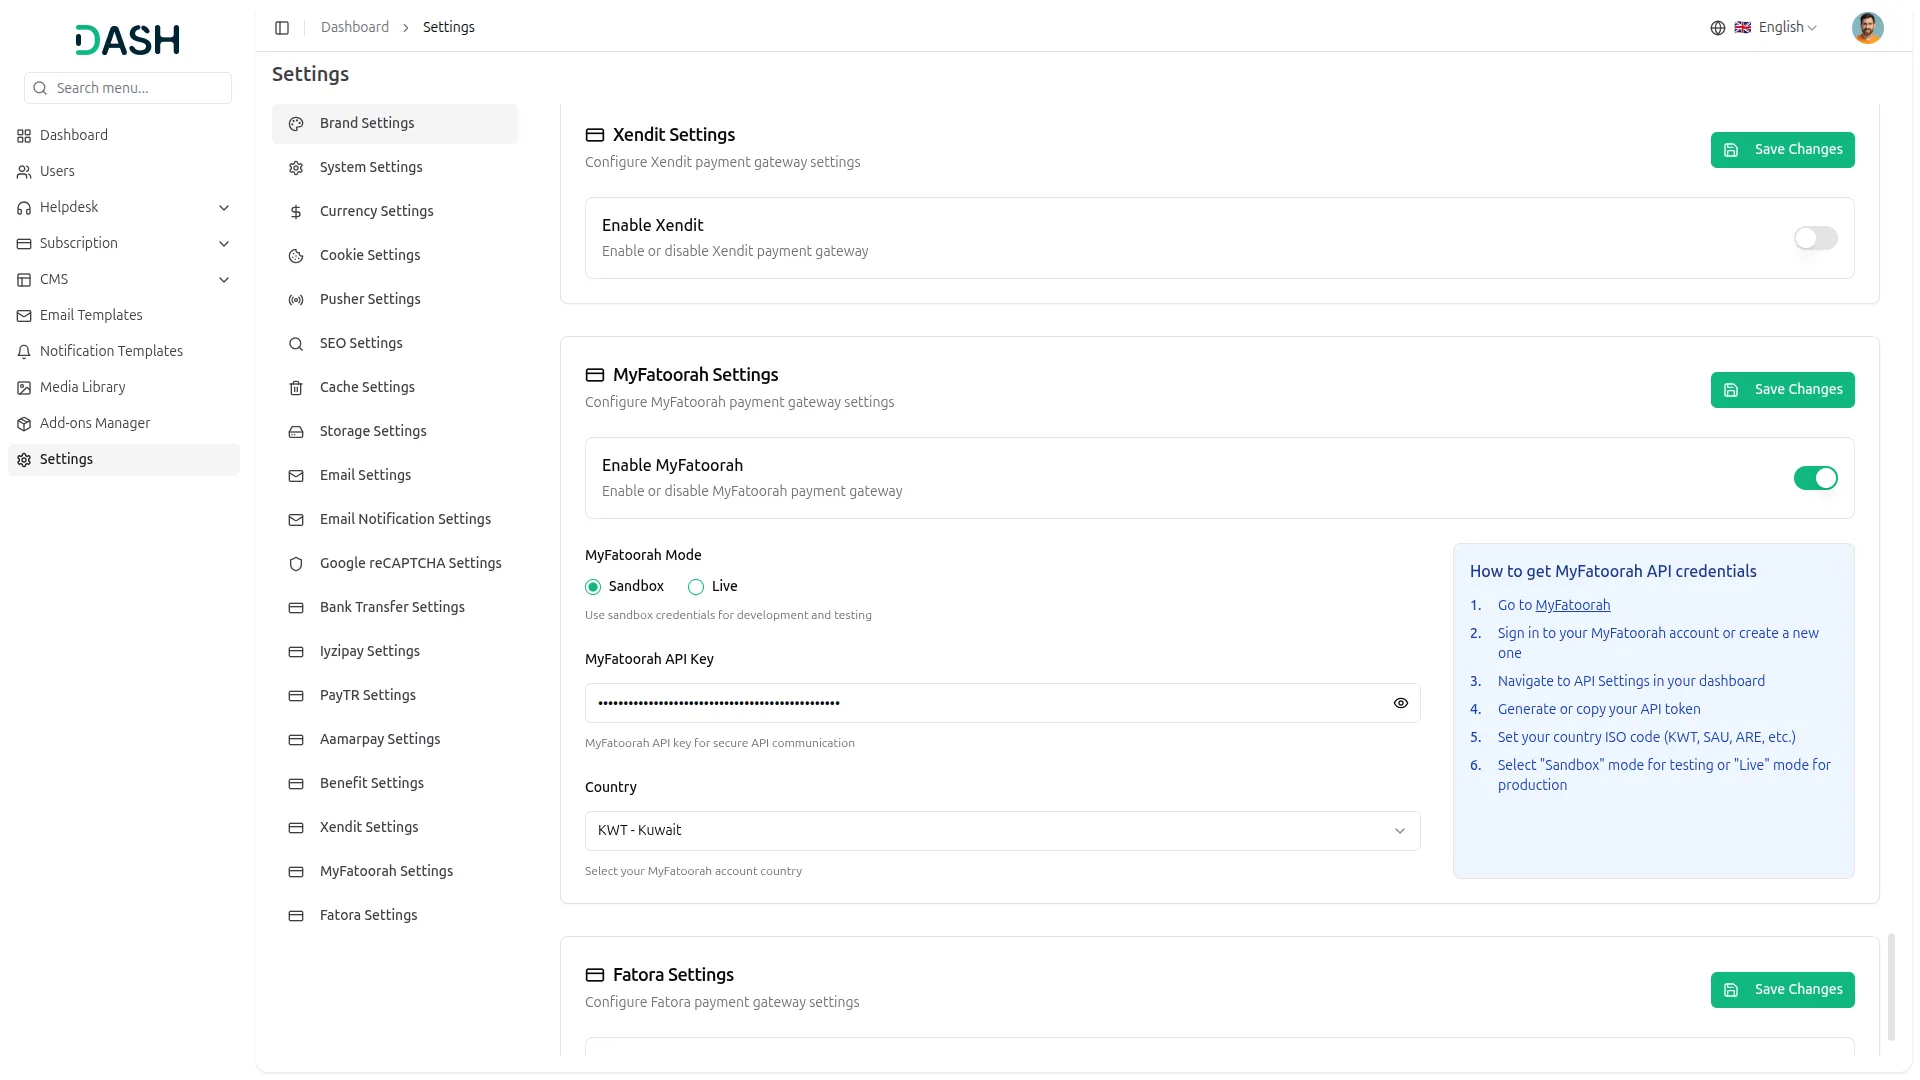Open Email Notification Settings section

(394, 520)
